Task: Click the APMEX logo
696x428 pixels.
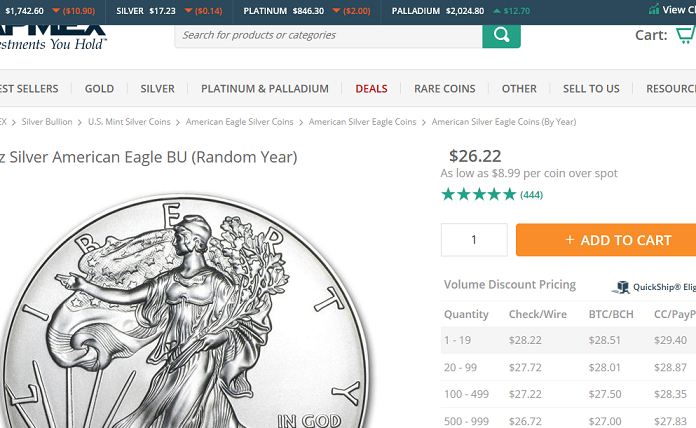Action: [x=52, y=37]
